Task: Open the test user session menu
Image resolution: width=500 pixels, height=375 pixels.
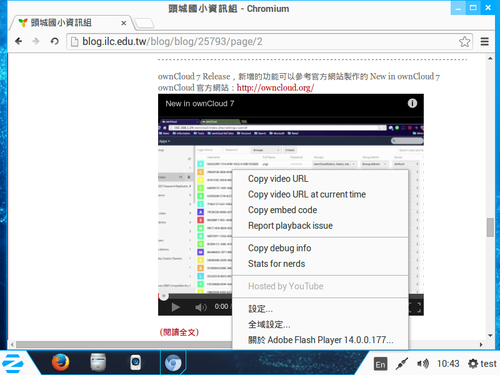Action: (x=482, y=364)
